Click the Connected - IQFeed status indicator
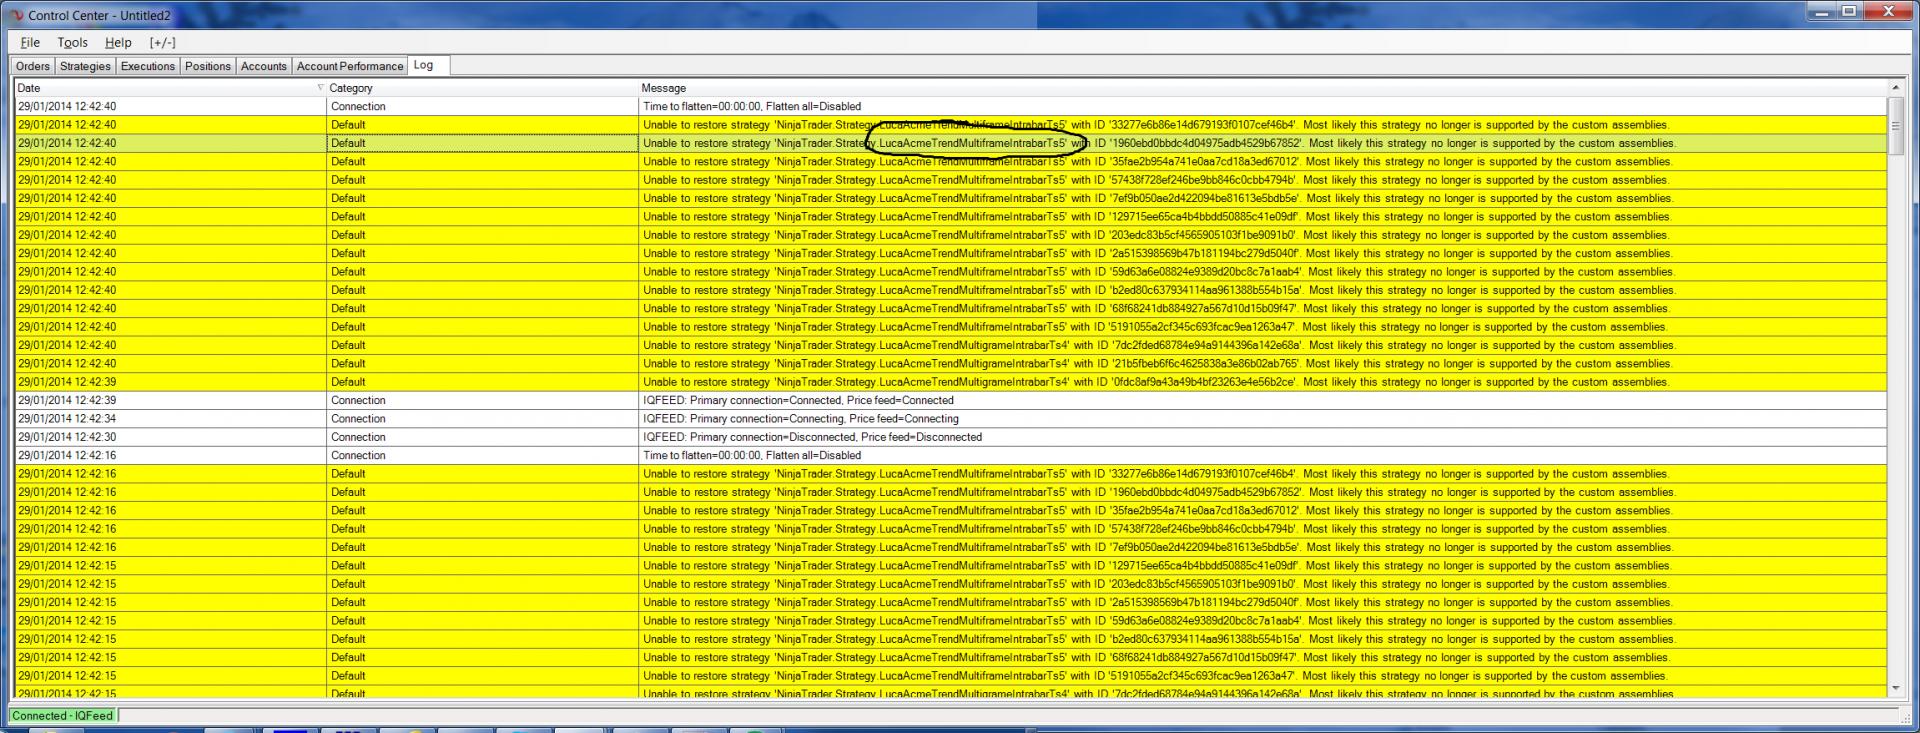Viewport: 1920px width, 733px height. tap(62, 715)
